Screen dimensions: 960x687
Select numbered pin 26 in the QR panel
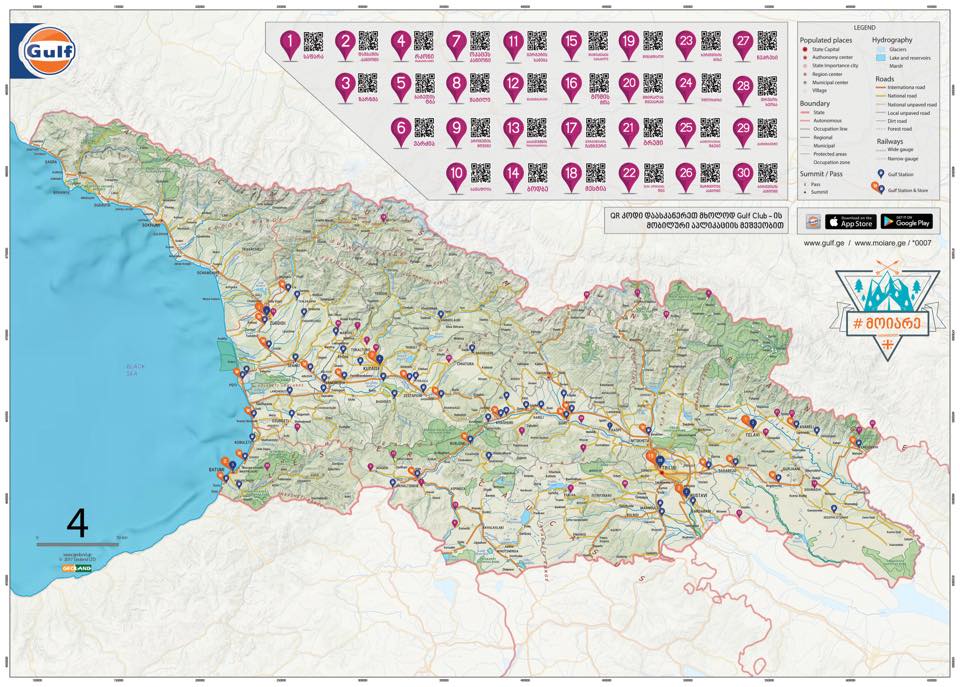(x=686, y=176)
